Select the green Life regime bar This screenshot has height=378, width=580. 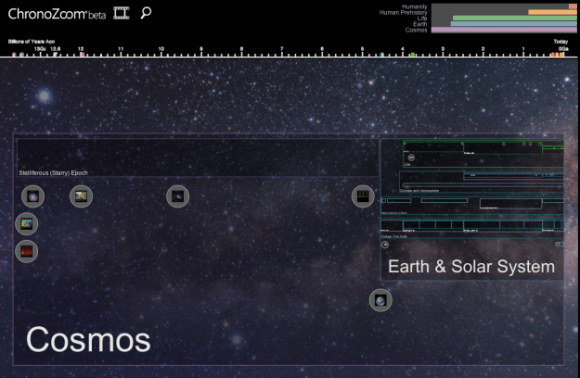pyautogui.click(x=515, y=18)
